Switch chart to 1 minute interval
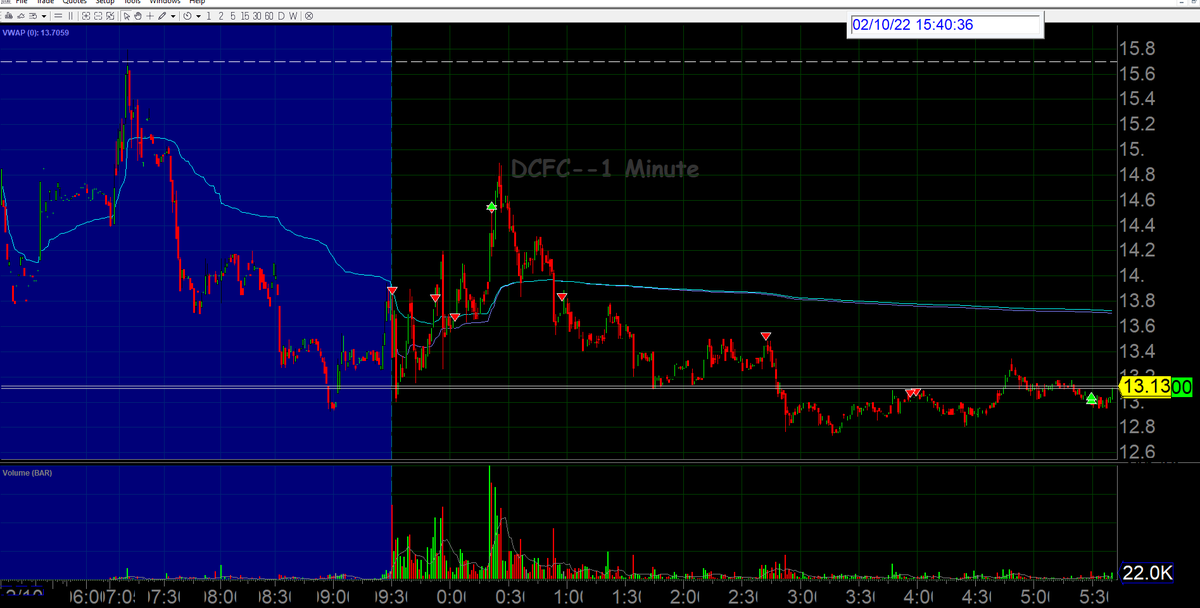 (x=208, y=16)
